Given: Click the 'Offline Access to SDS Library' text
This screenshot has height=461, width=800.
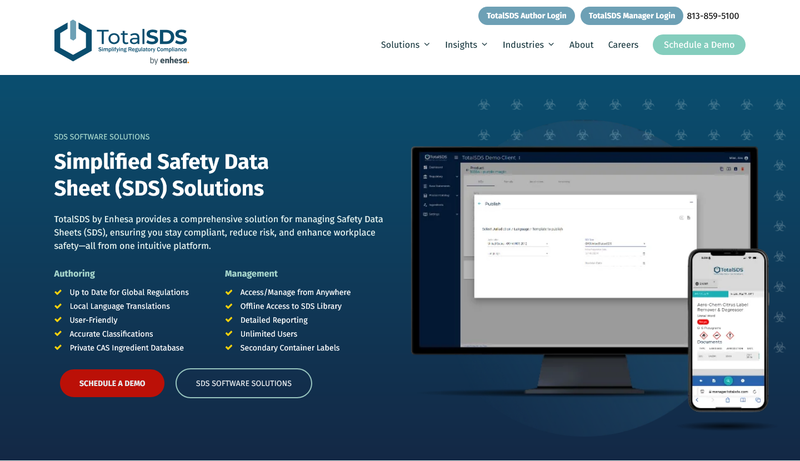Looking at the screenshot, I should [x=291, y=306].
